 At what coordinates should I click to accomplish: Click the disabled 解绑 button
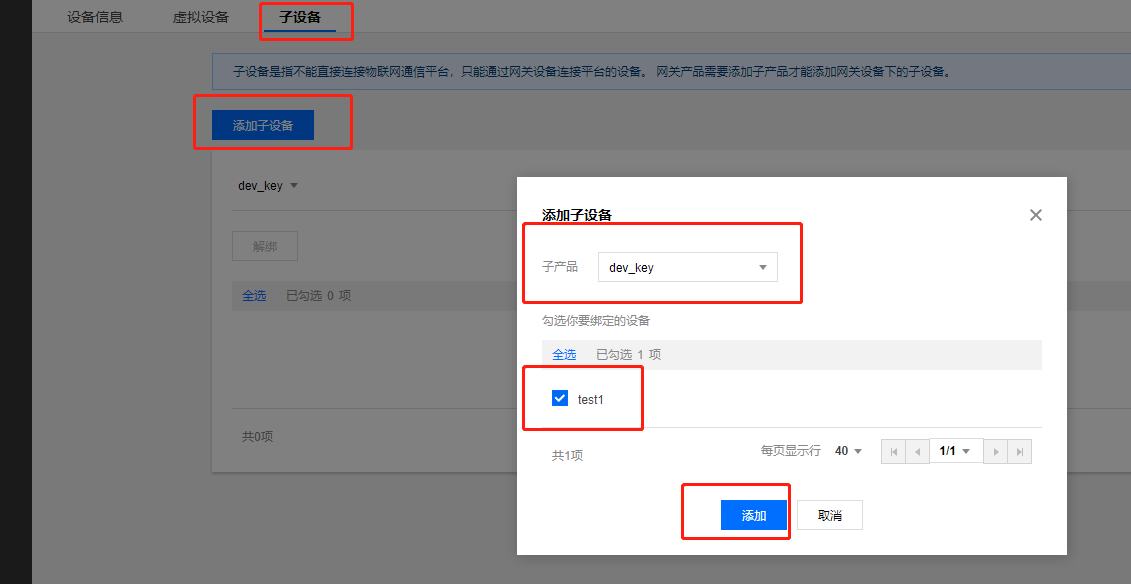click(264, 245)
